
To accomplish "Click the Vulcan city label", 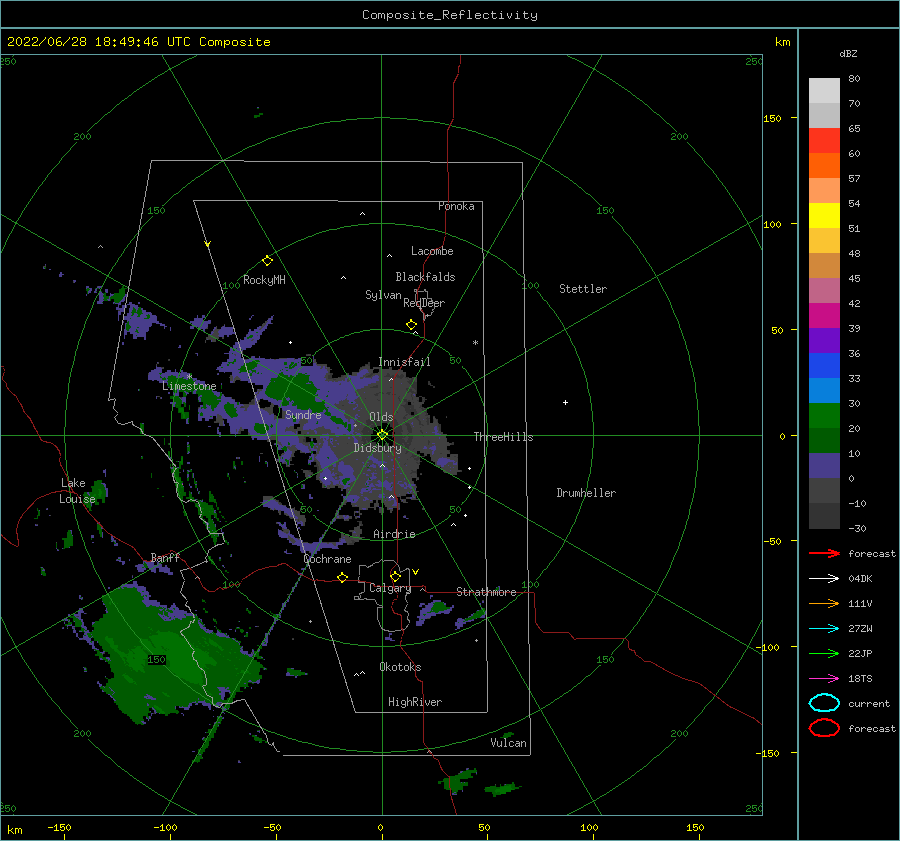I will pyautogui.click(x=509, y=743).
